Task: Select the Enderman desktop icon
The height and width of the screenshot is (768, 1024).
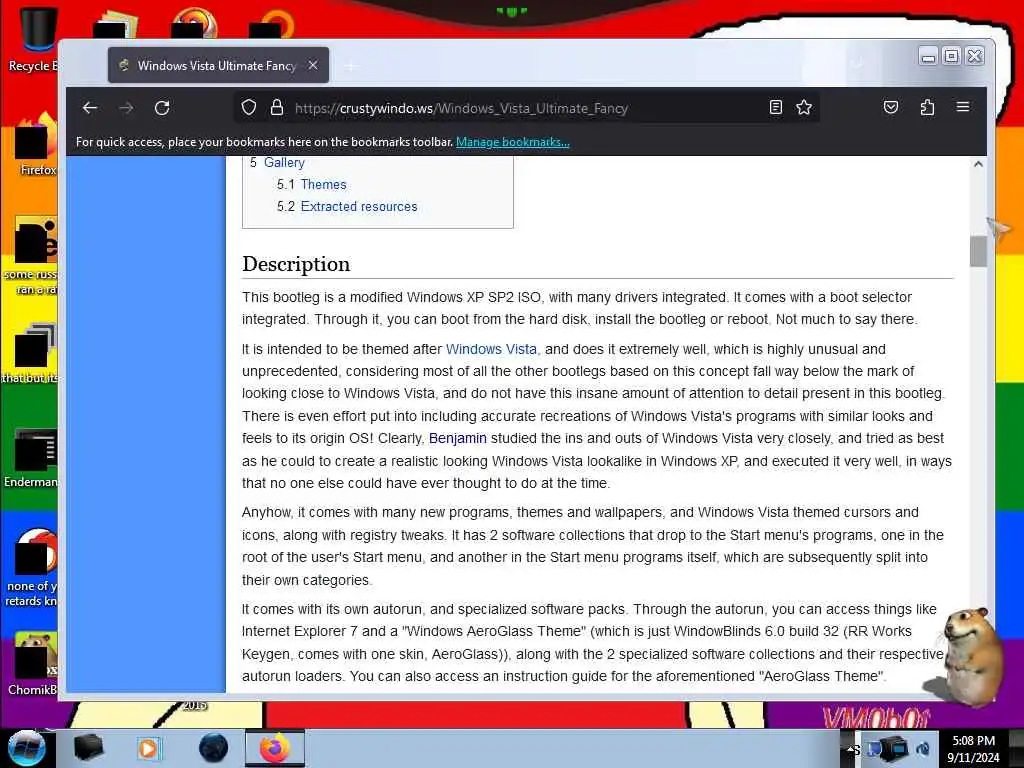Action: tap(33, 458)
